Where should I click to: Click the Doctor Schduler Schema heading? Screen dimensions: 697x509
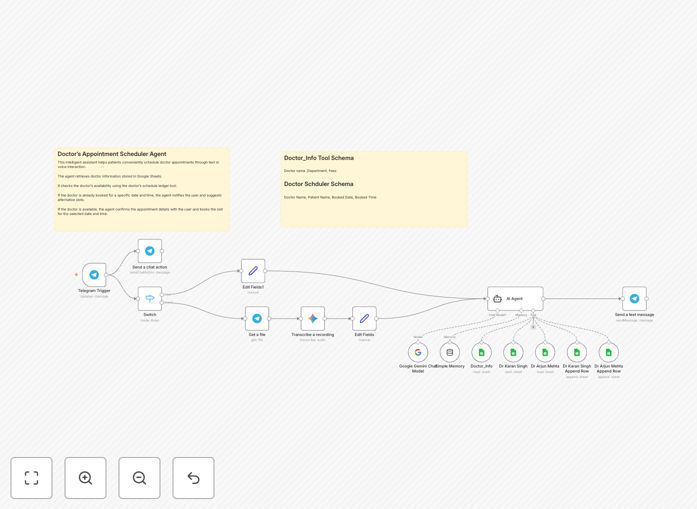click(x=319, y=184)
